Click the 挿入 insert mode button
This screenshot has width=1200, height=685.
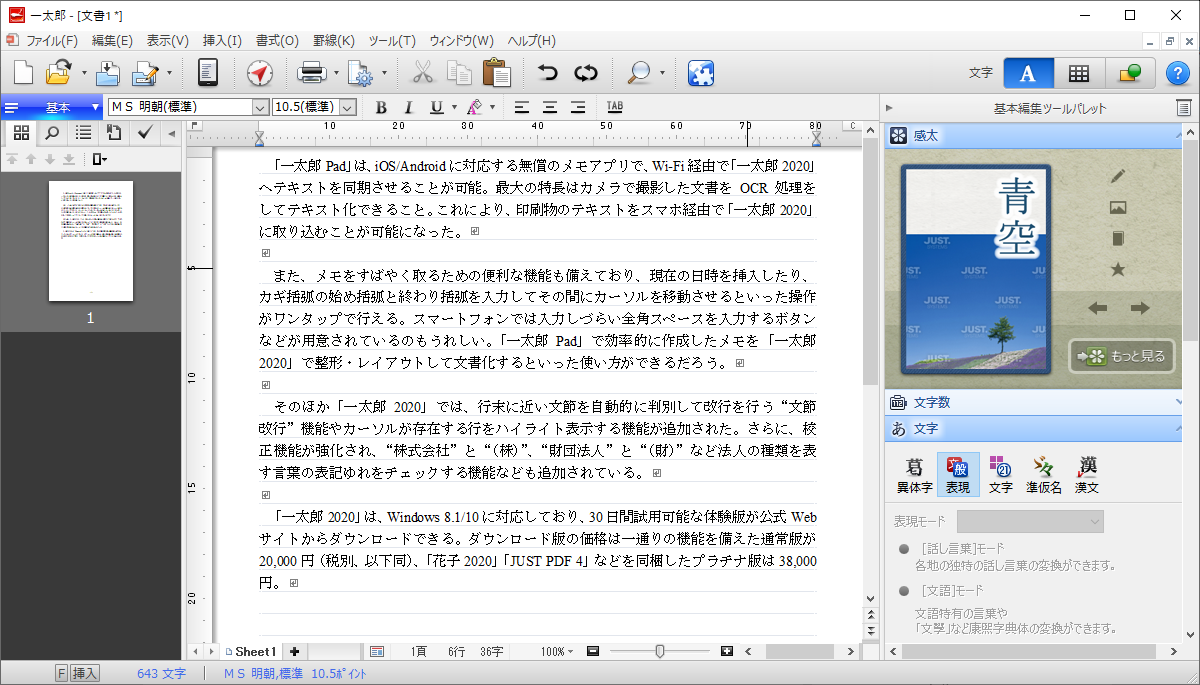85,674
